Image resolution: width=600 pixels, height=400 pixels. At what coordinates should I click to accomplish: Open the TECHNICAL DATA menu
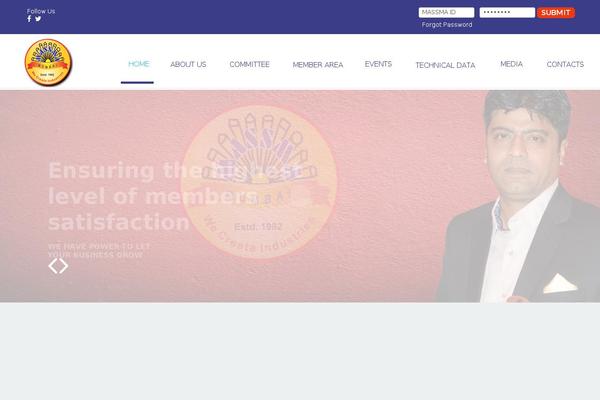pyautogui.click(x=445, y=65)
